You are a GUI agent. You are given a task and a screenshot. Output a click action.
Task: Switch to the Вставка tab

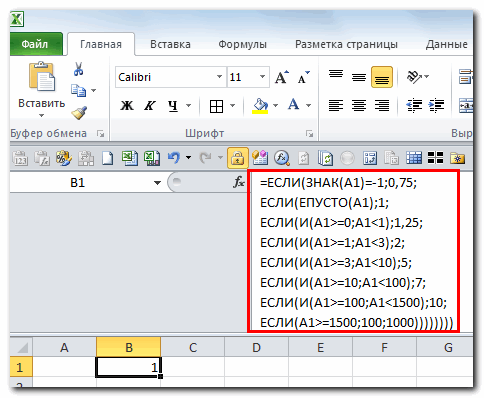click(x=170, y=44)
